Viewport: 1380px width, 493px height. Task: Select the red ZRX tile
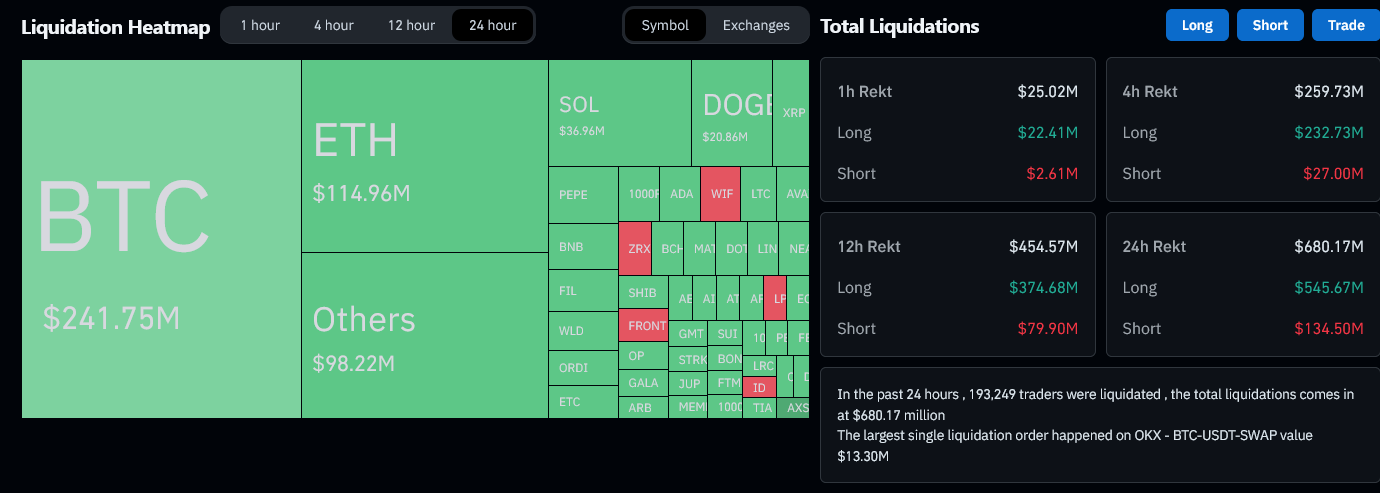(x=635, y=248)
